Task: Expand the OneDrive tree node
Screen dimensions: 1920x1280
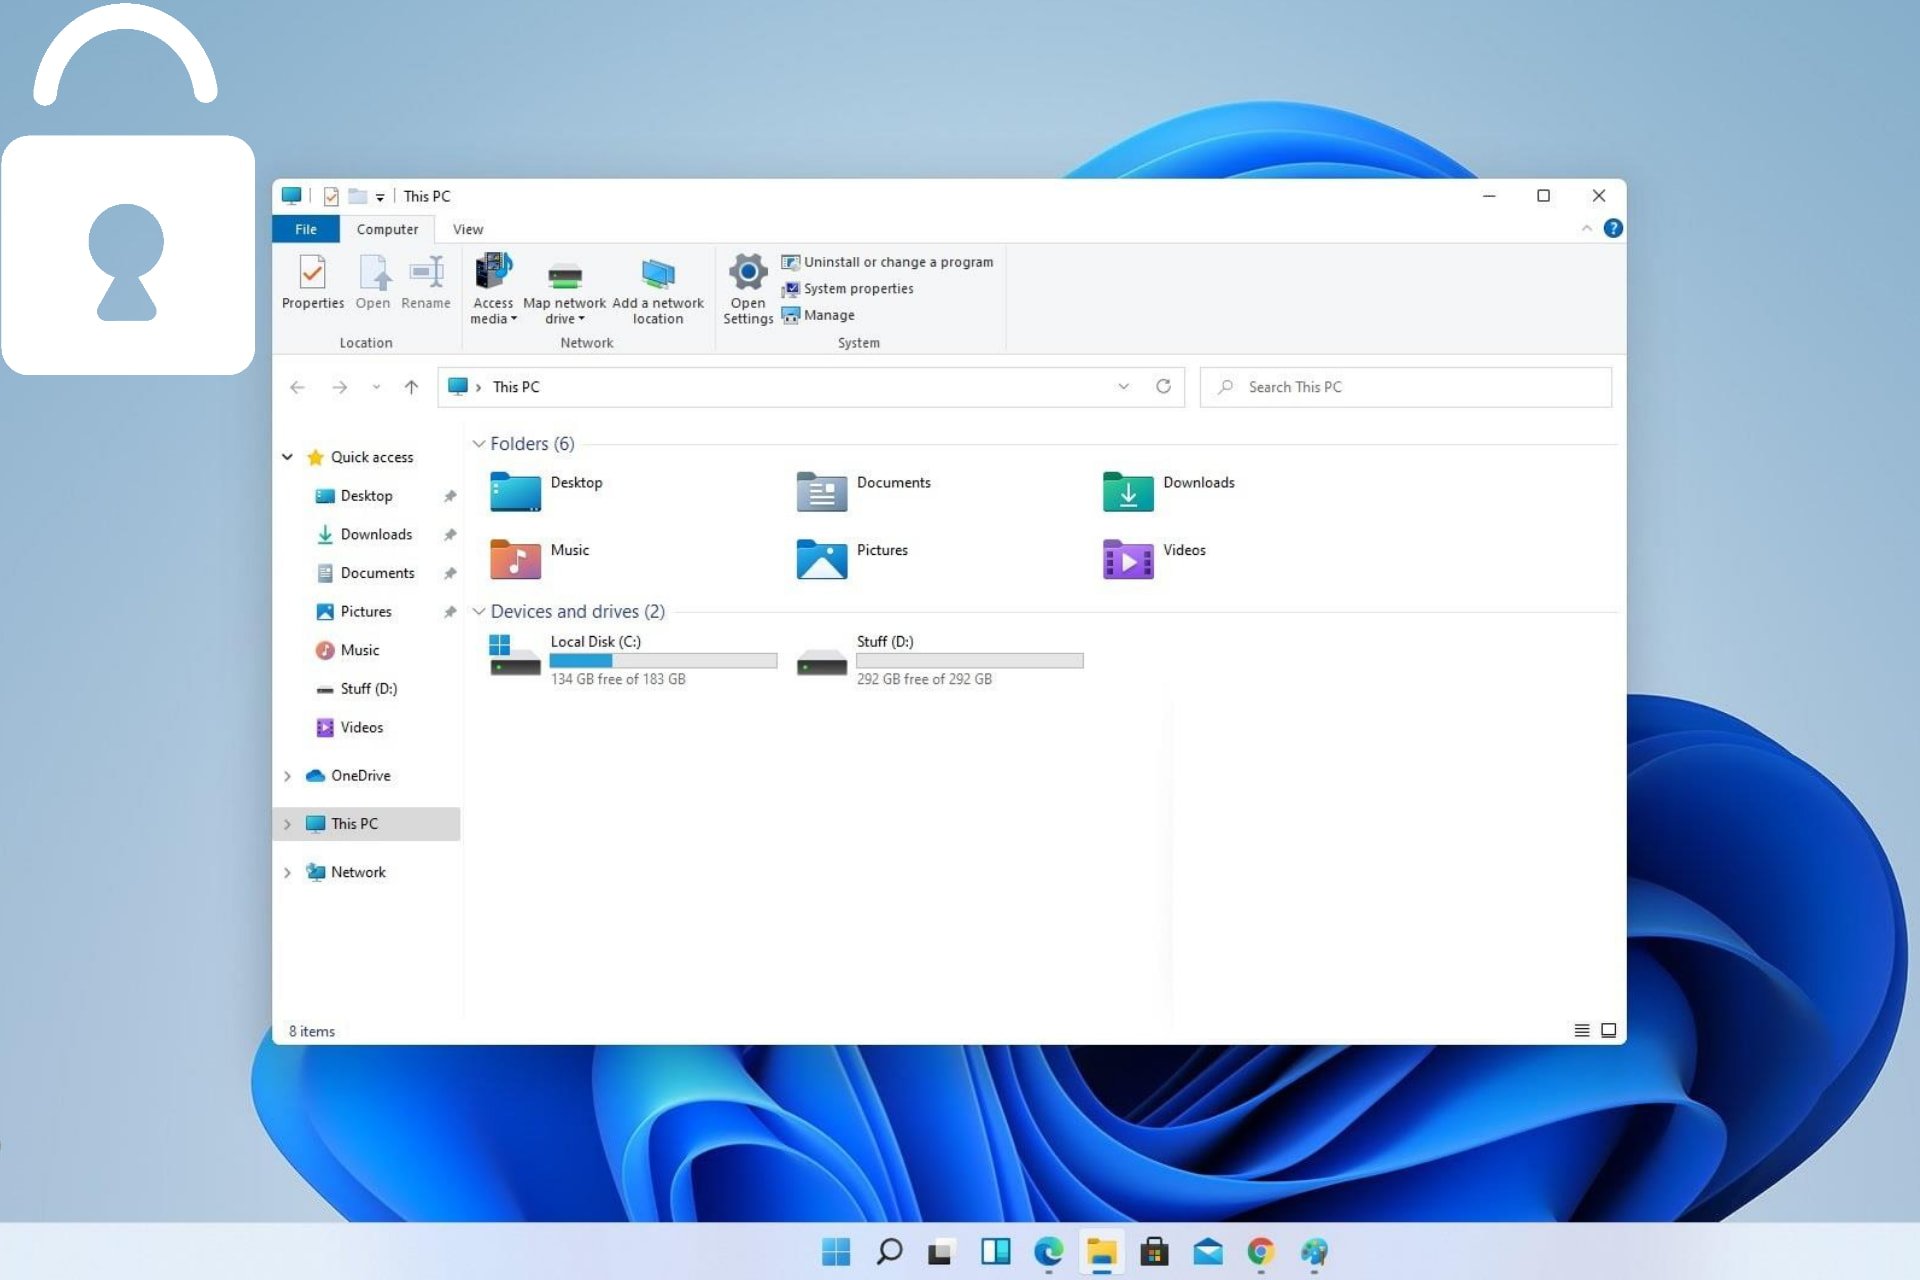Action: pos(287,776)
